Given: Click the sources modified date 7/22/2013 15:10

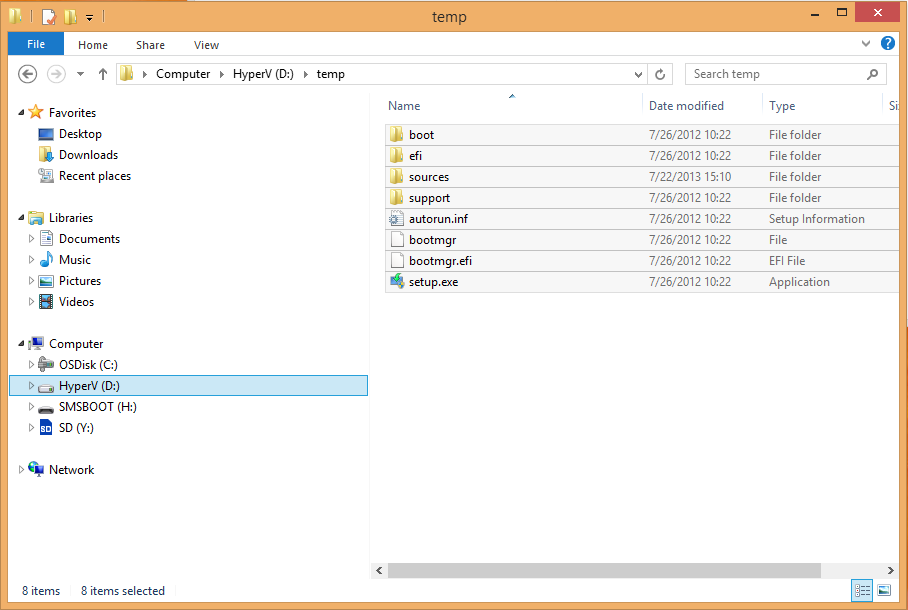Looking at the screenshot, I should coord(690,177).
